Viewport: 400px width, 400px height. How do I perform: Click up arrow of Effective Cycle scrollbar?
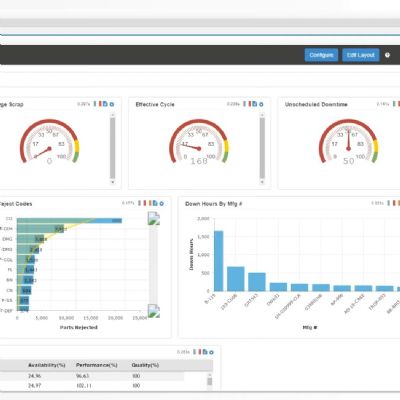262,115
